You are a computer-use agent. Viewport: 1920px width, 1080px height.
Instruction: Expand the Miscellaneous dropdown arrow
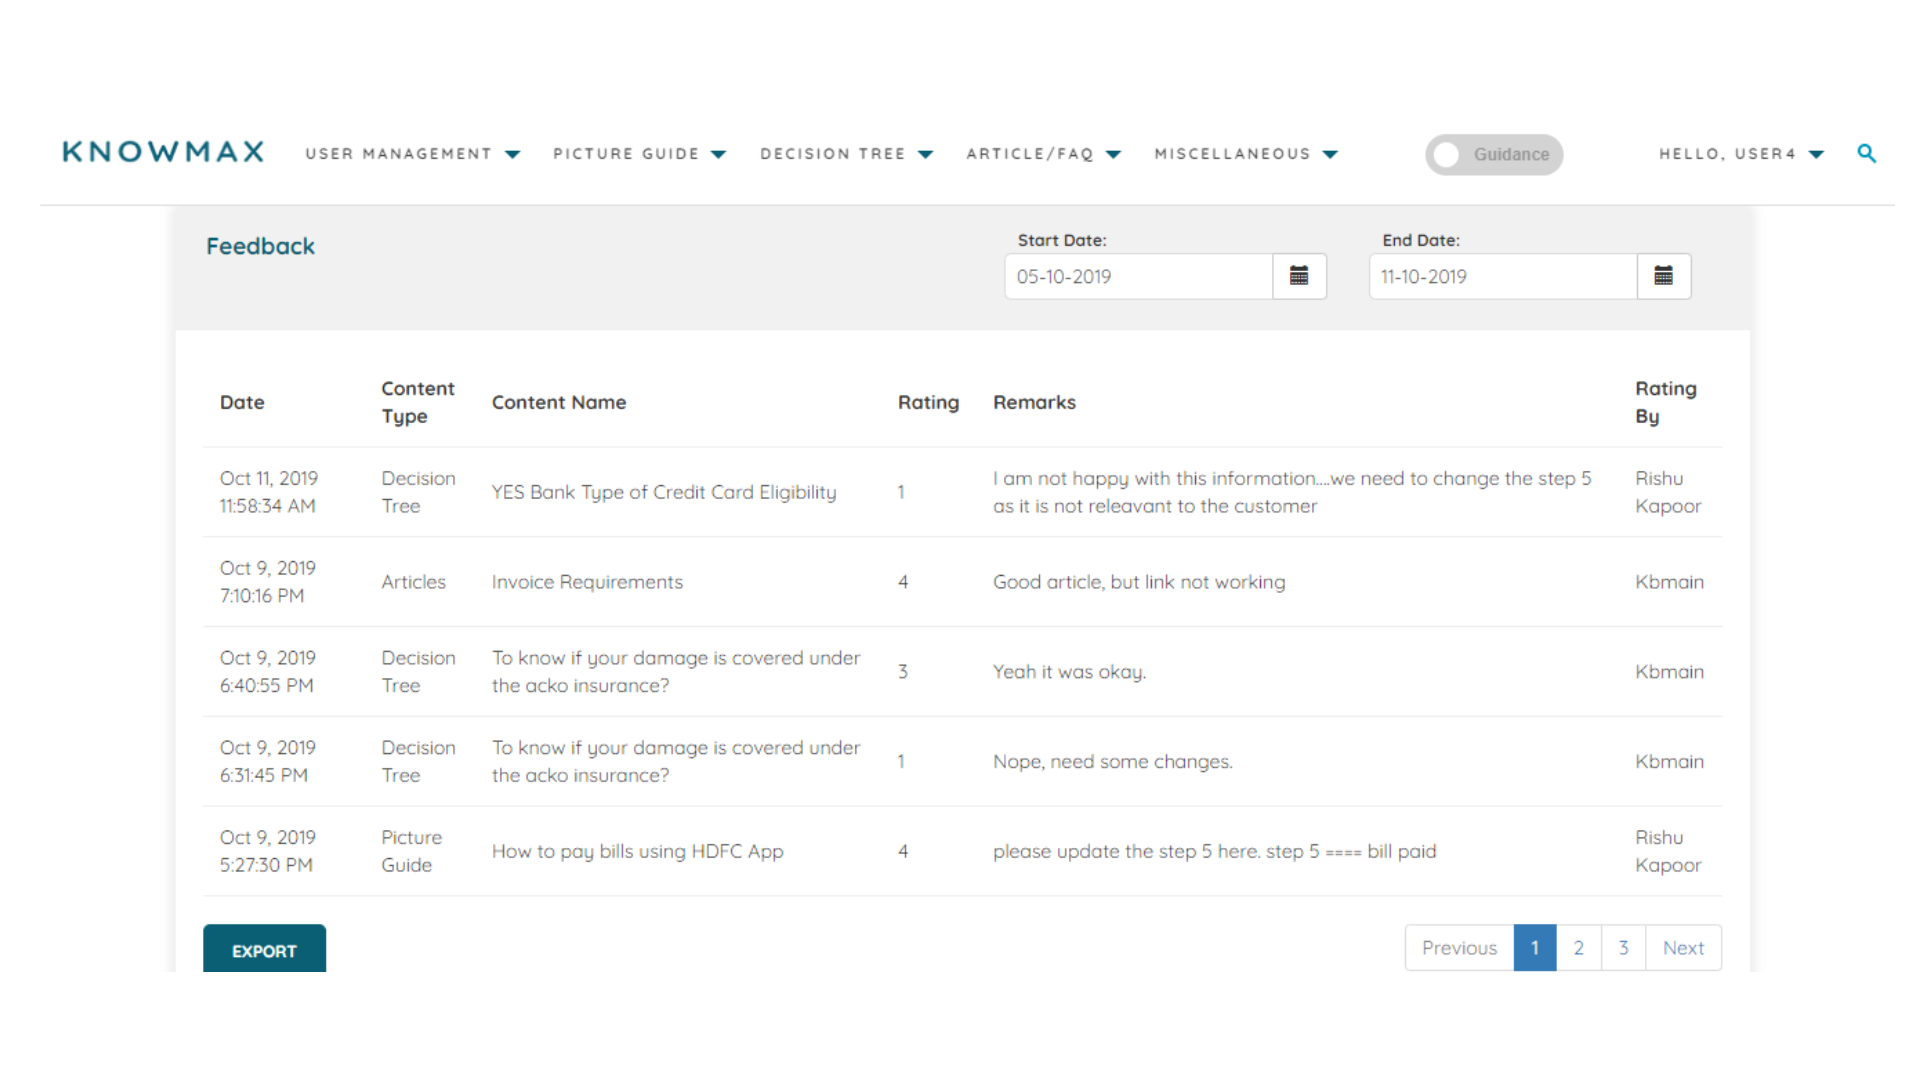click(1330, 154)
